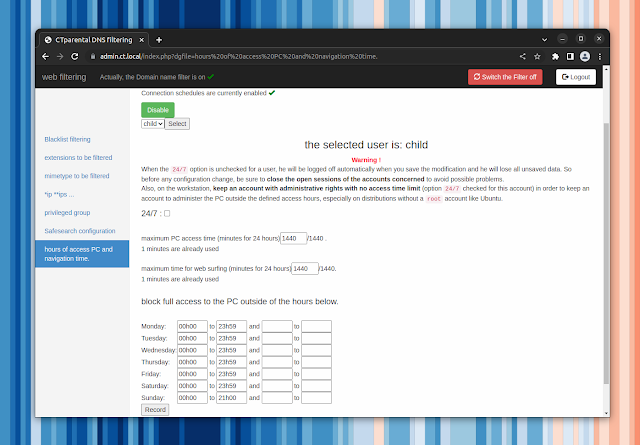Viewport: 640px width, 445px height.
Task: Click the share icon in address bar
Action: point(523,56)
